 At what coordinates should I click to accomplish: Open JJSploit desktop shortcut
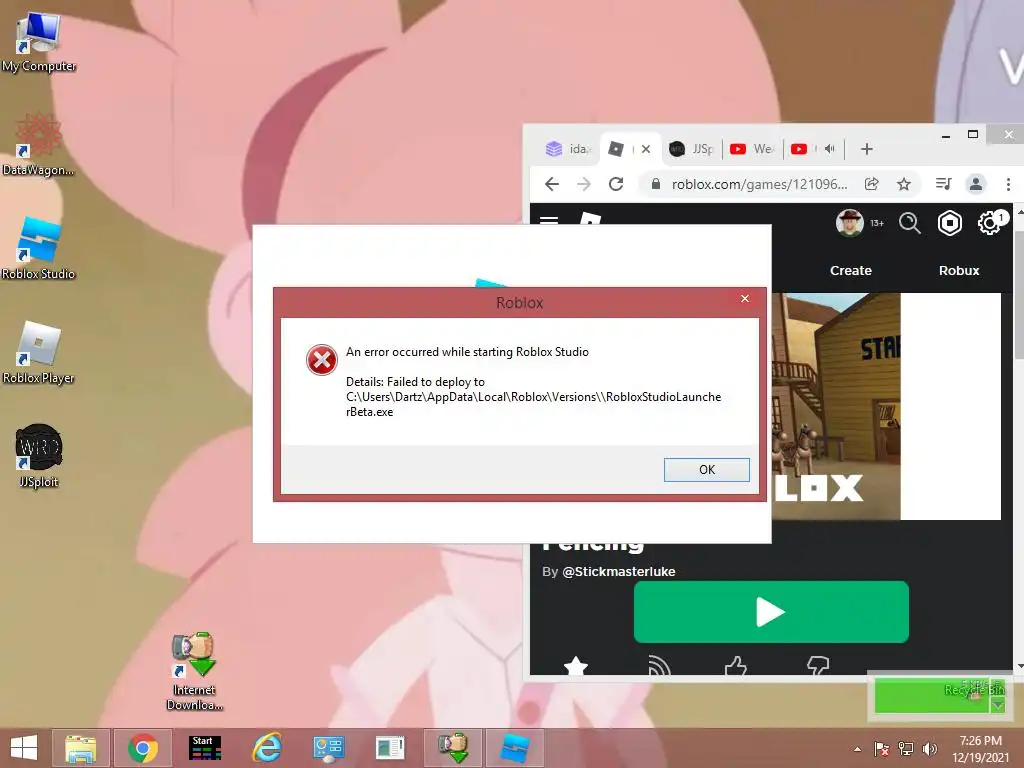click(39, 456)
